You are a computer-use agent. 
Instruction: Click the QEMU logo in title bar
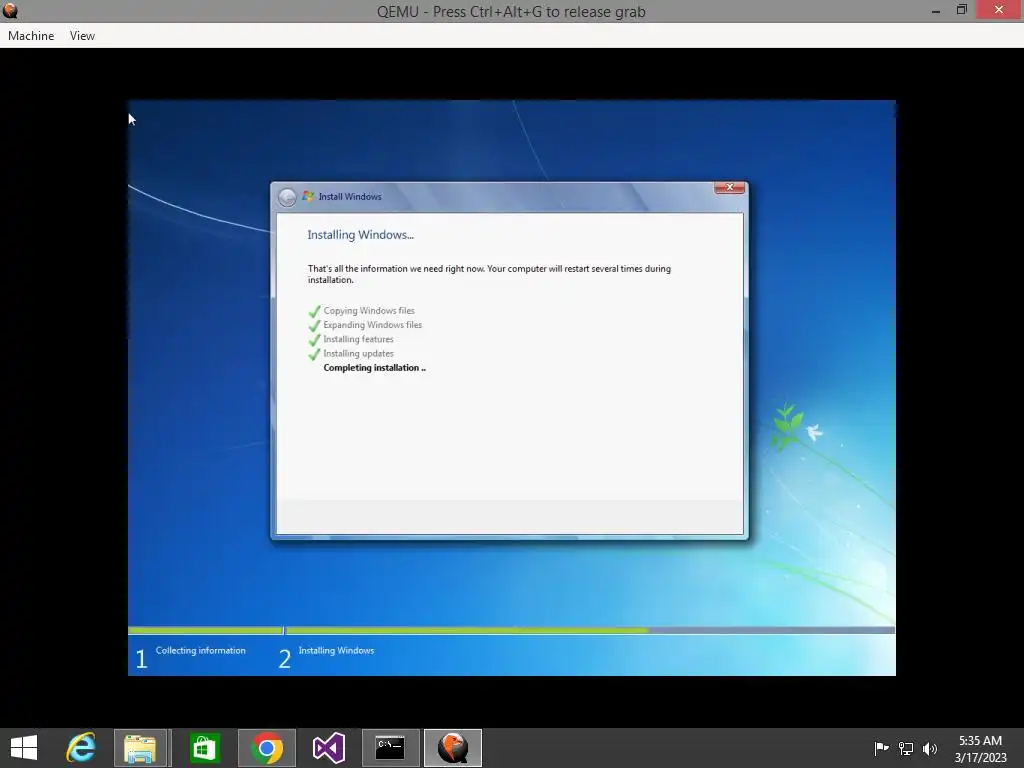click(10, 10)
